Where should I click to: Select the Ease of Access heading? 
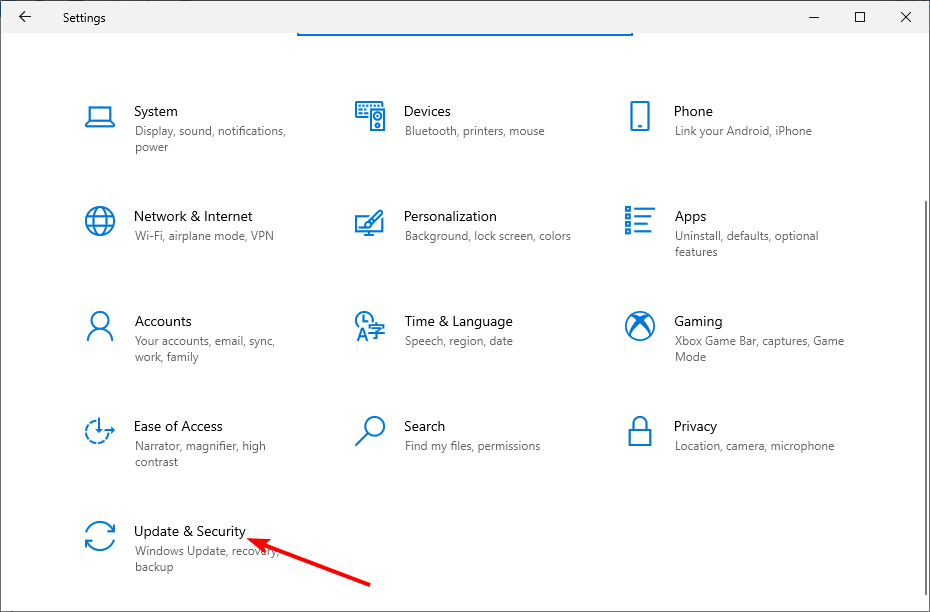pyautogui.click(x=179, y=426)
